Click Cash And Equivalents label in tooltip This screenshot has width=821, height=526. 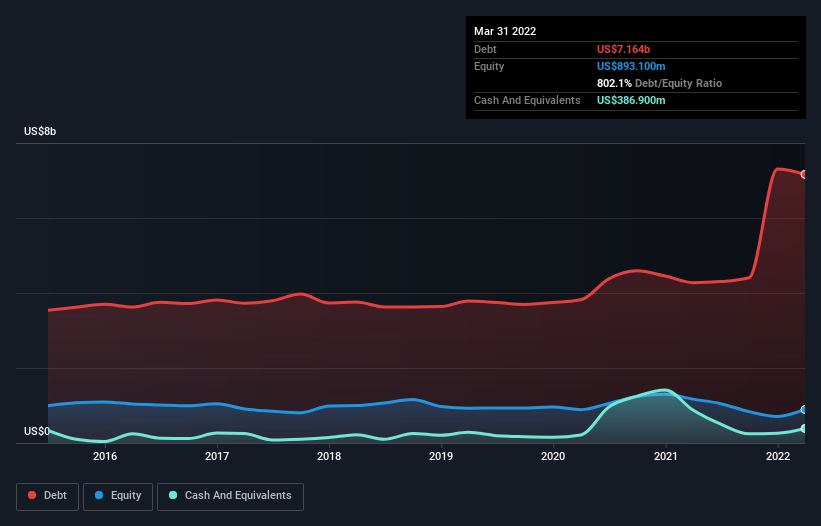pyautogui.click(x=527, y=100)
